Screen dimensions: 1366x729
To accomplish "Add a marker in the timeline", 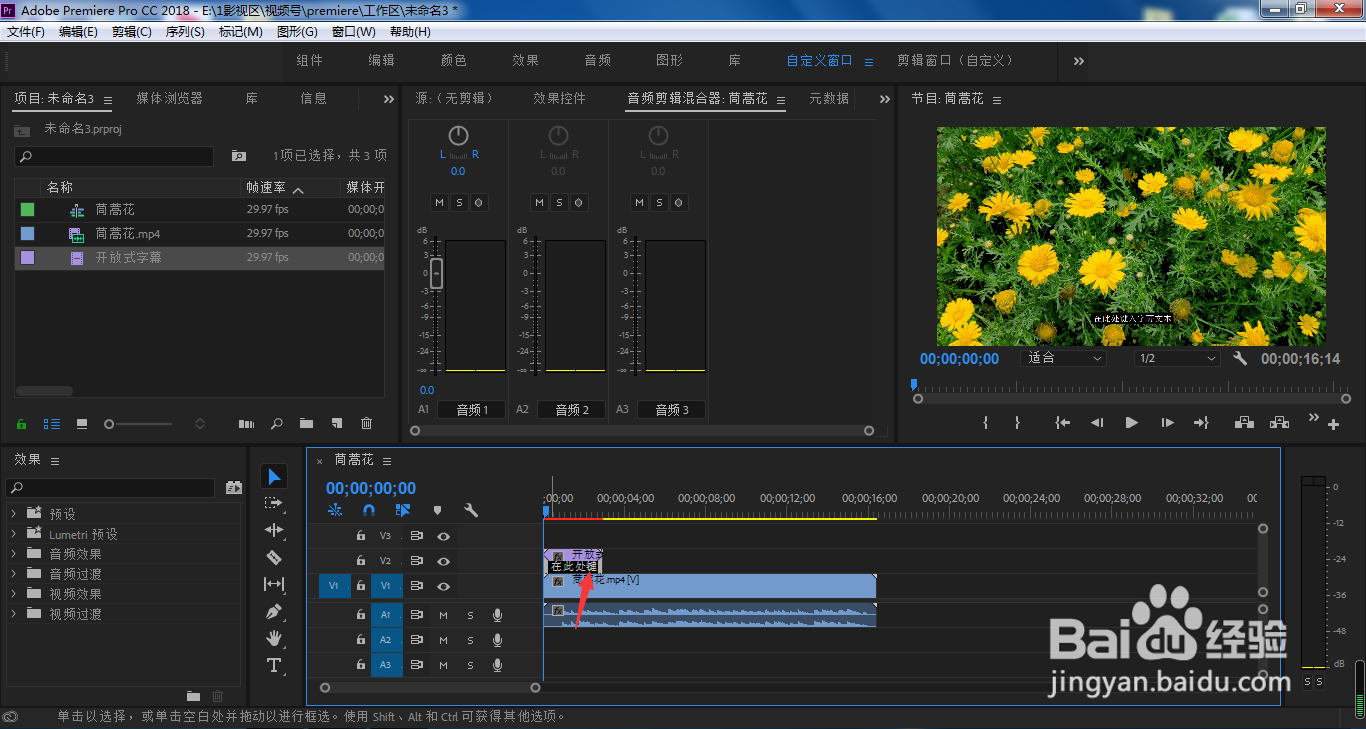I will click(x=437, y=510).
